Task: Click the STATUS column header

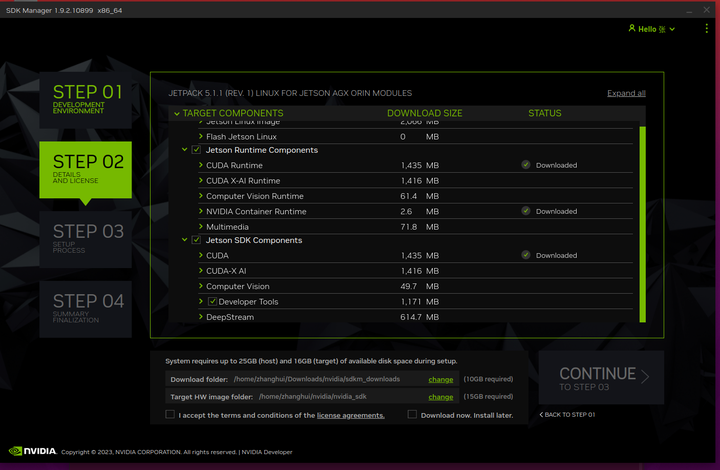Action: (x=545, y=113)
